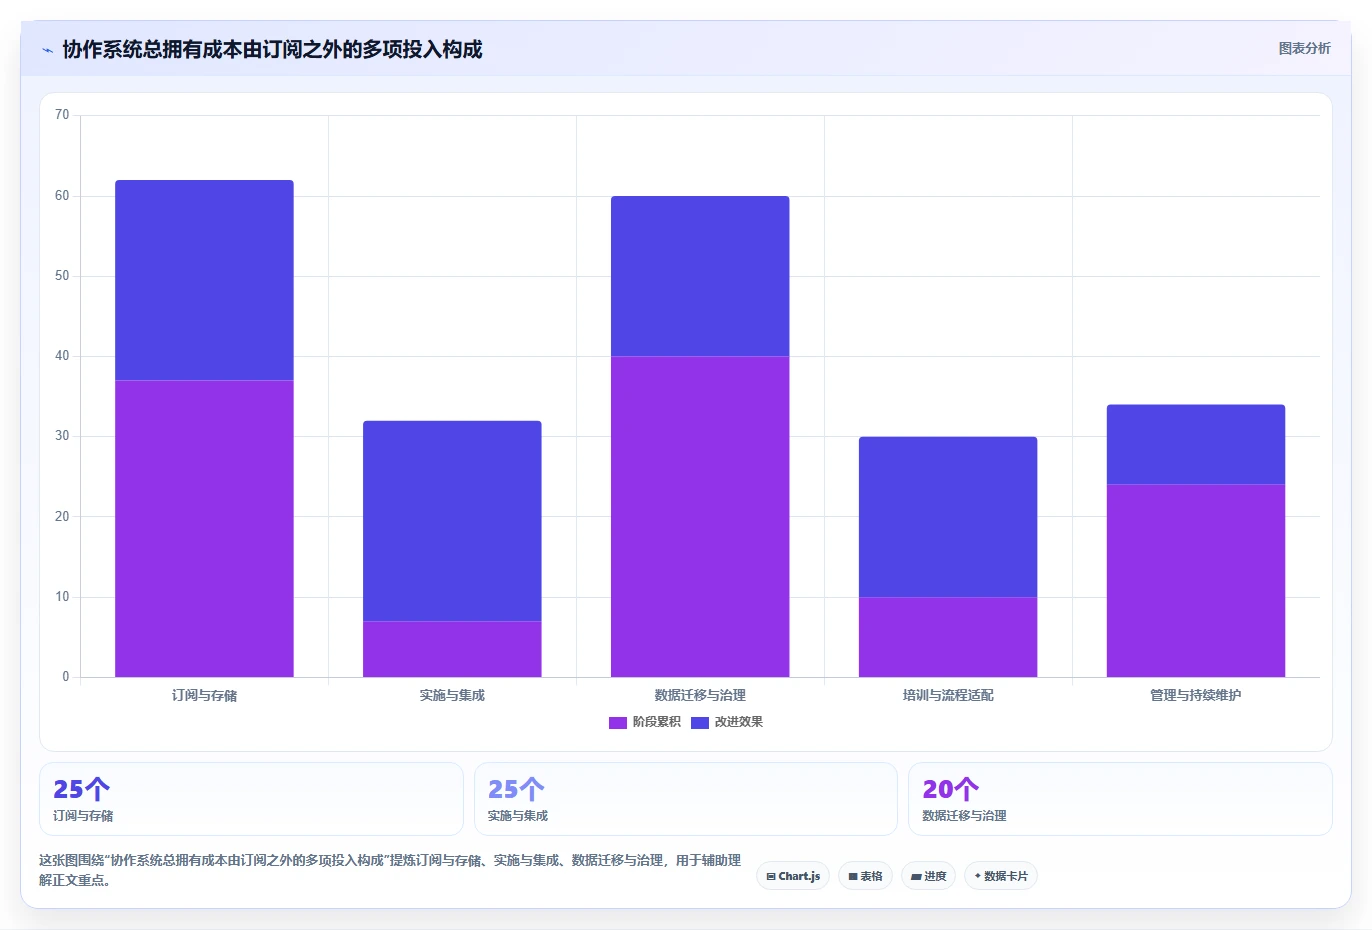Image resolution: width=1372 pixels, height=930 pixels.
Task: Click the purple 管理与持续维护 bar segment
Action: tap(1196, 581)
